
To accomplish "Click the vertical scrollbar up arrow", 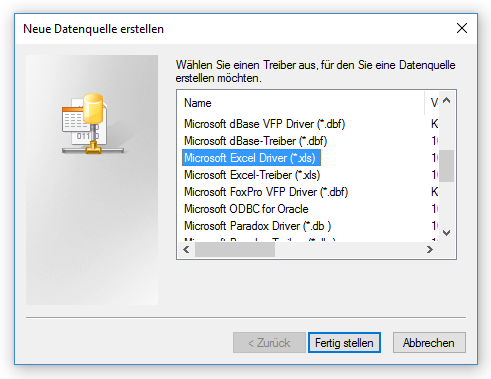I will pyautogui.click(x=447, y=100).
